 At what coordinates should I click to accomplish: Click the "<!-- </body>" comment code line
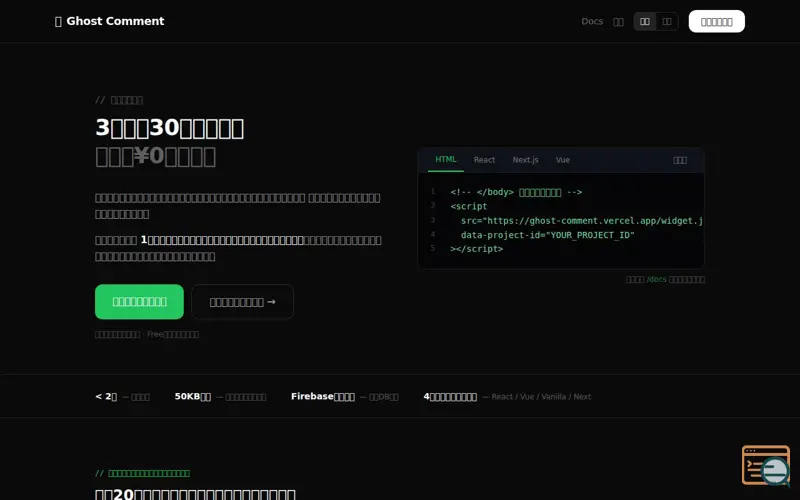[516, 192]
